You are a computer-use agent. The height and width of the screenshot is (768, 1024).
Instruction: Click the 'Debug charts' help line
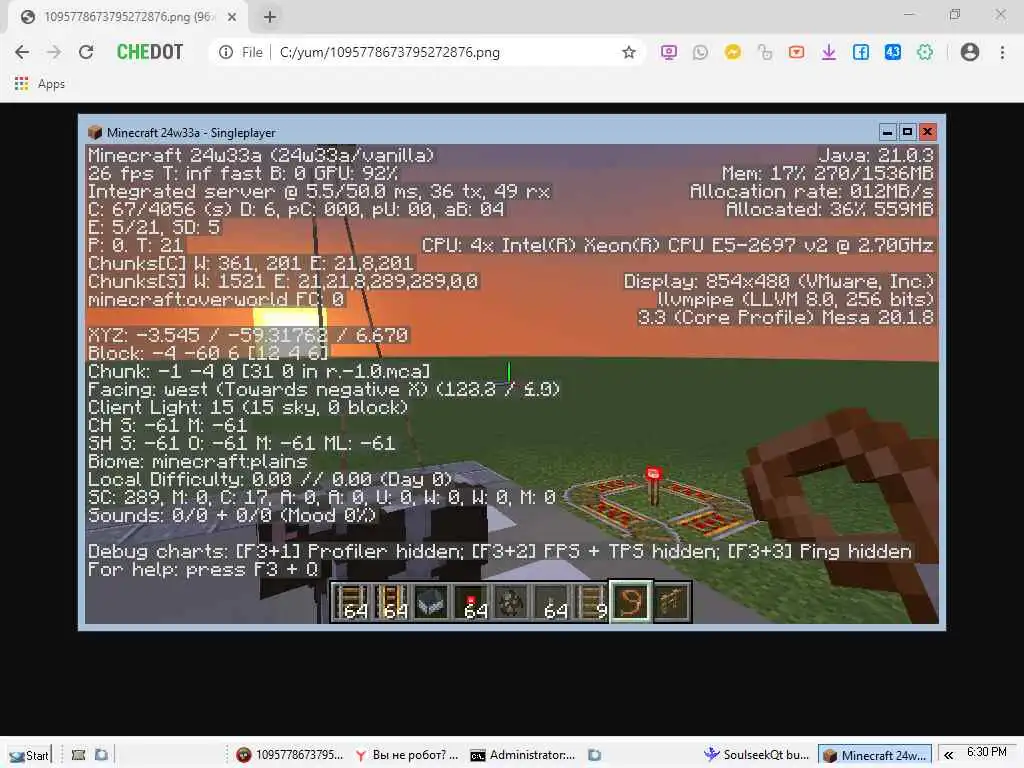[500, 551]
